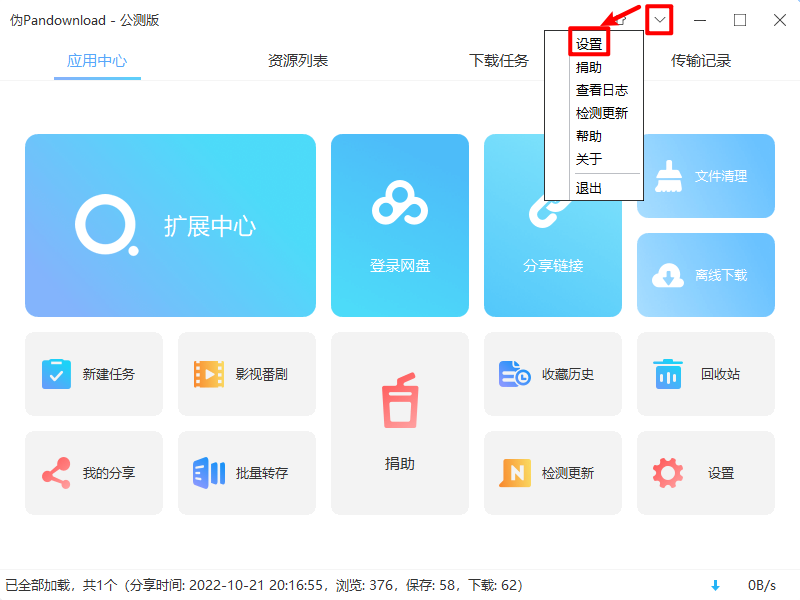Maximize the 伪Pandownload window
Image resolution: width=800 pixels, height=600 pixels.
(740, 20)
